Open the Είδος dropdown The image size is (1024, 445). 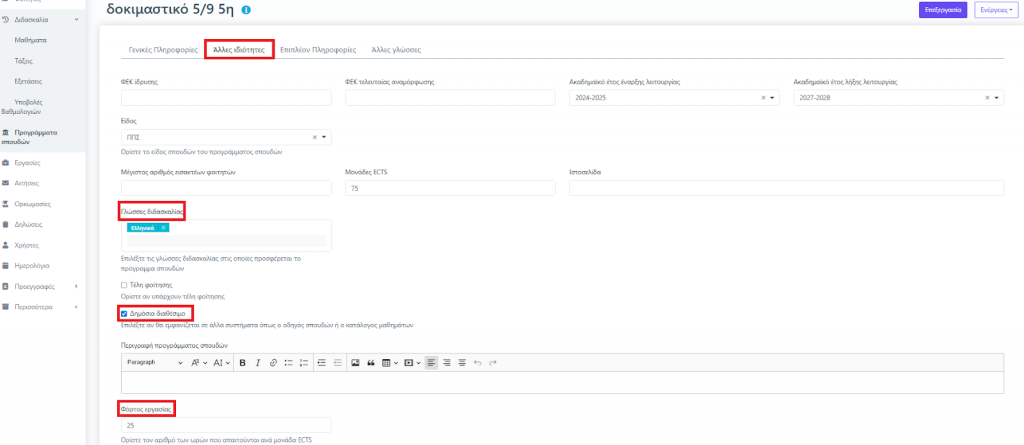[324, 137]
